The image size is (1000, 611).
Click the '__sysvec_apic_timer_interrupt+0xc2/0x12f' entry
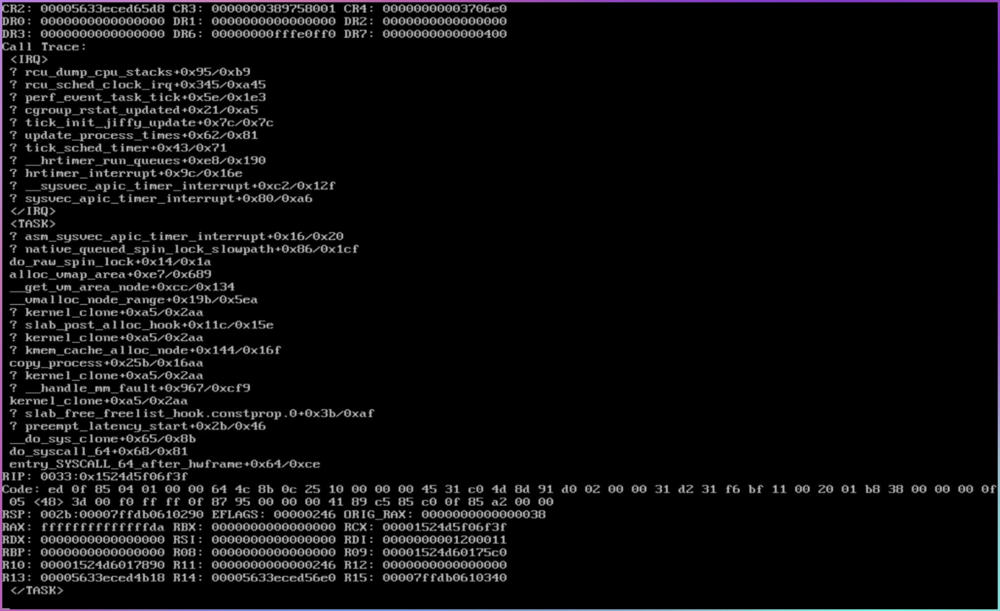click(x=173, y=186)
